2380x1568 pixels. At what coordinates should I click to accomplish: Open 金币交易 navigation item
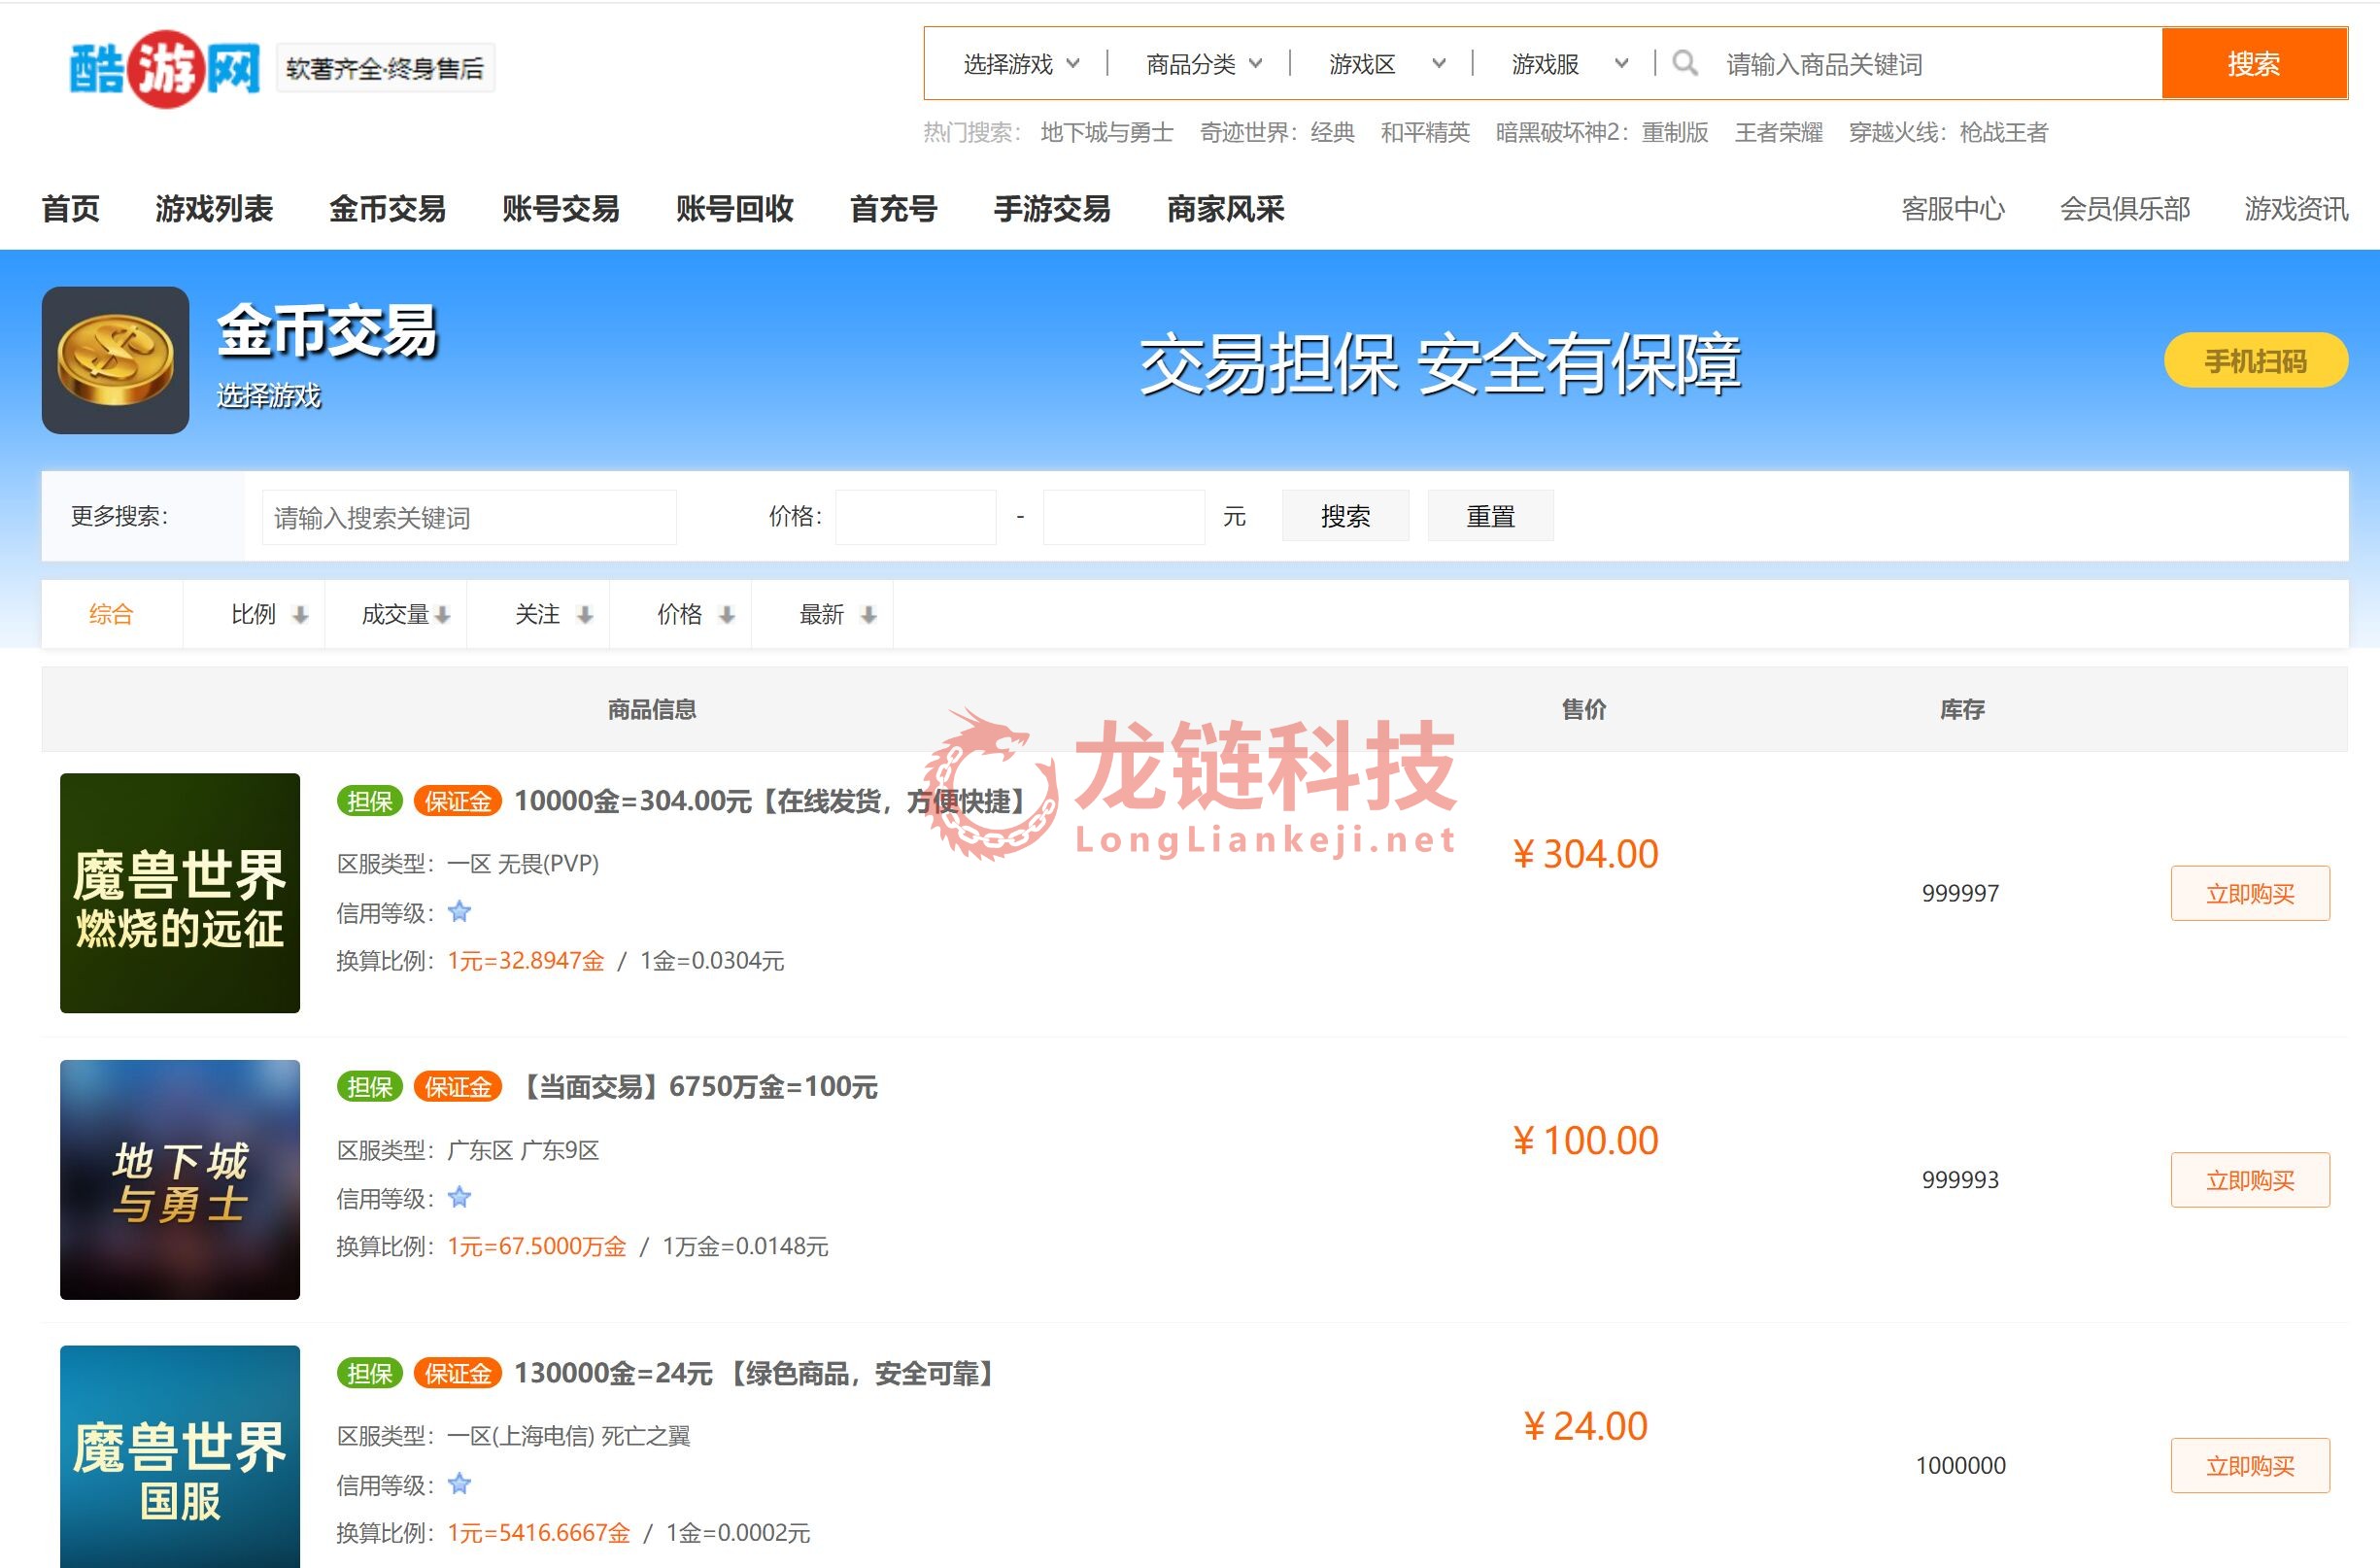pos(387,209)
